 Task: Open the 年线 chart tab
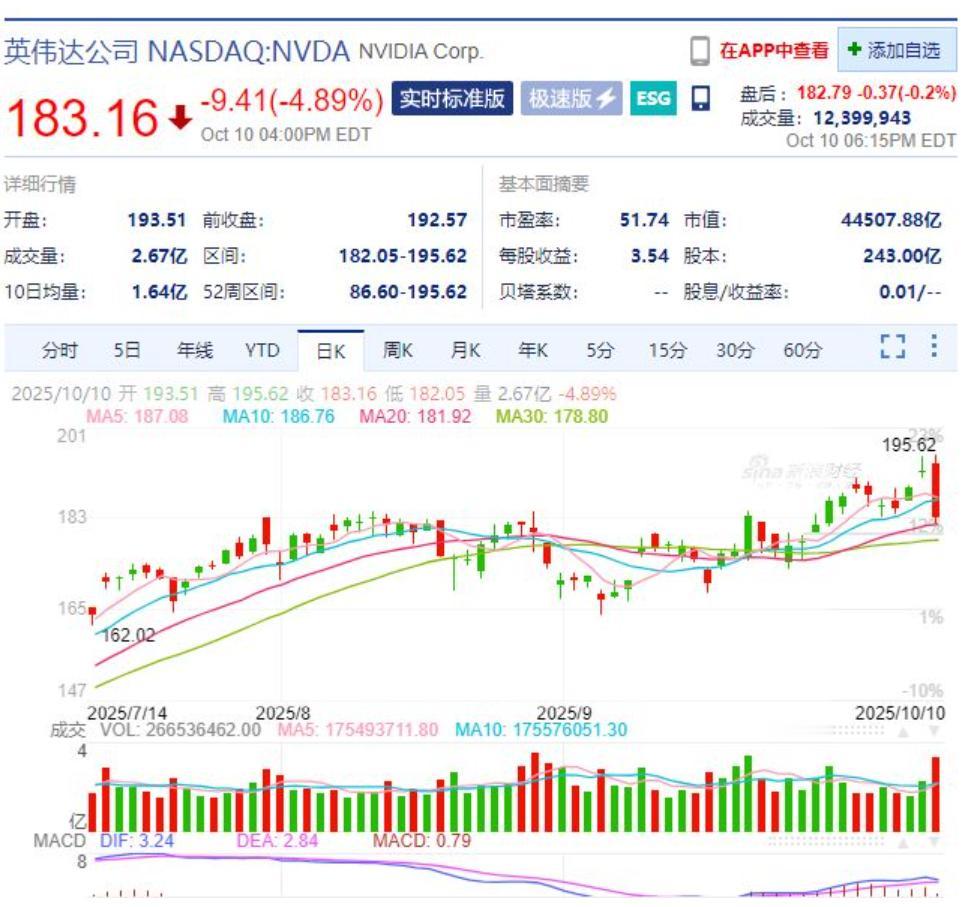coord(194,351)
